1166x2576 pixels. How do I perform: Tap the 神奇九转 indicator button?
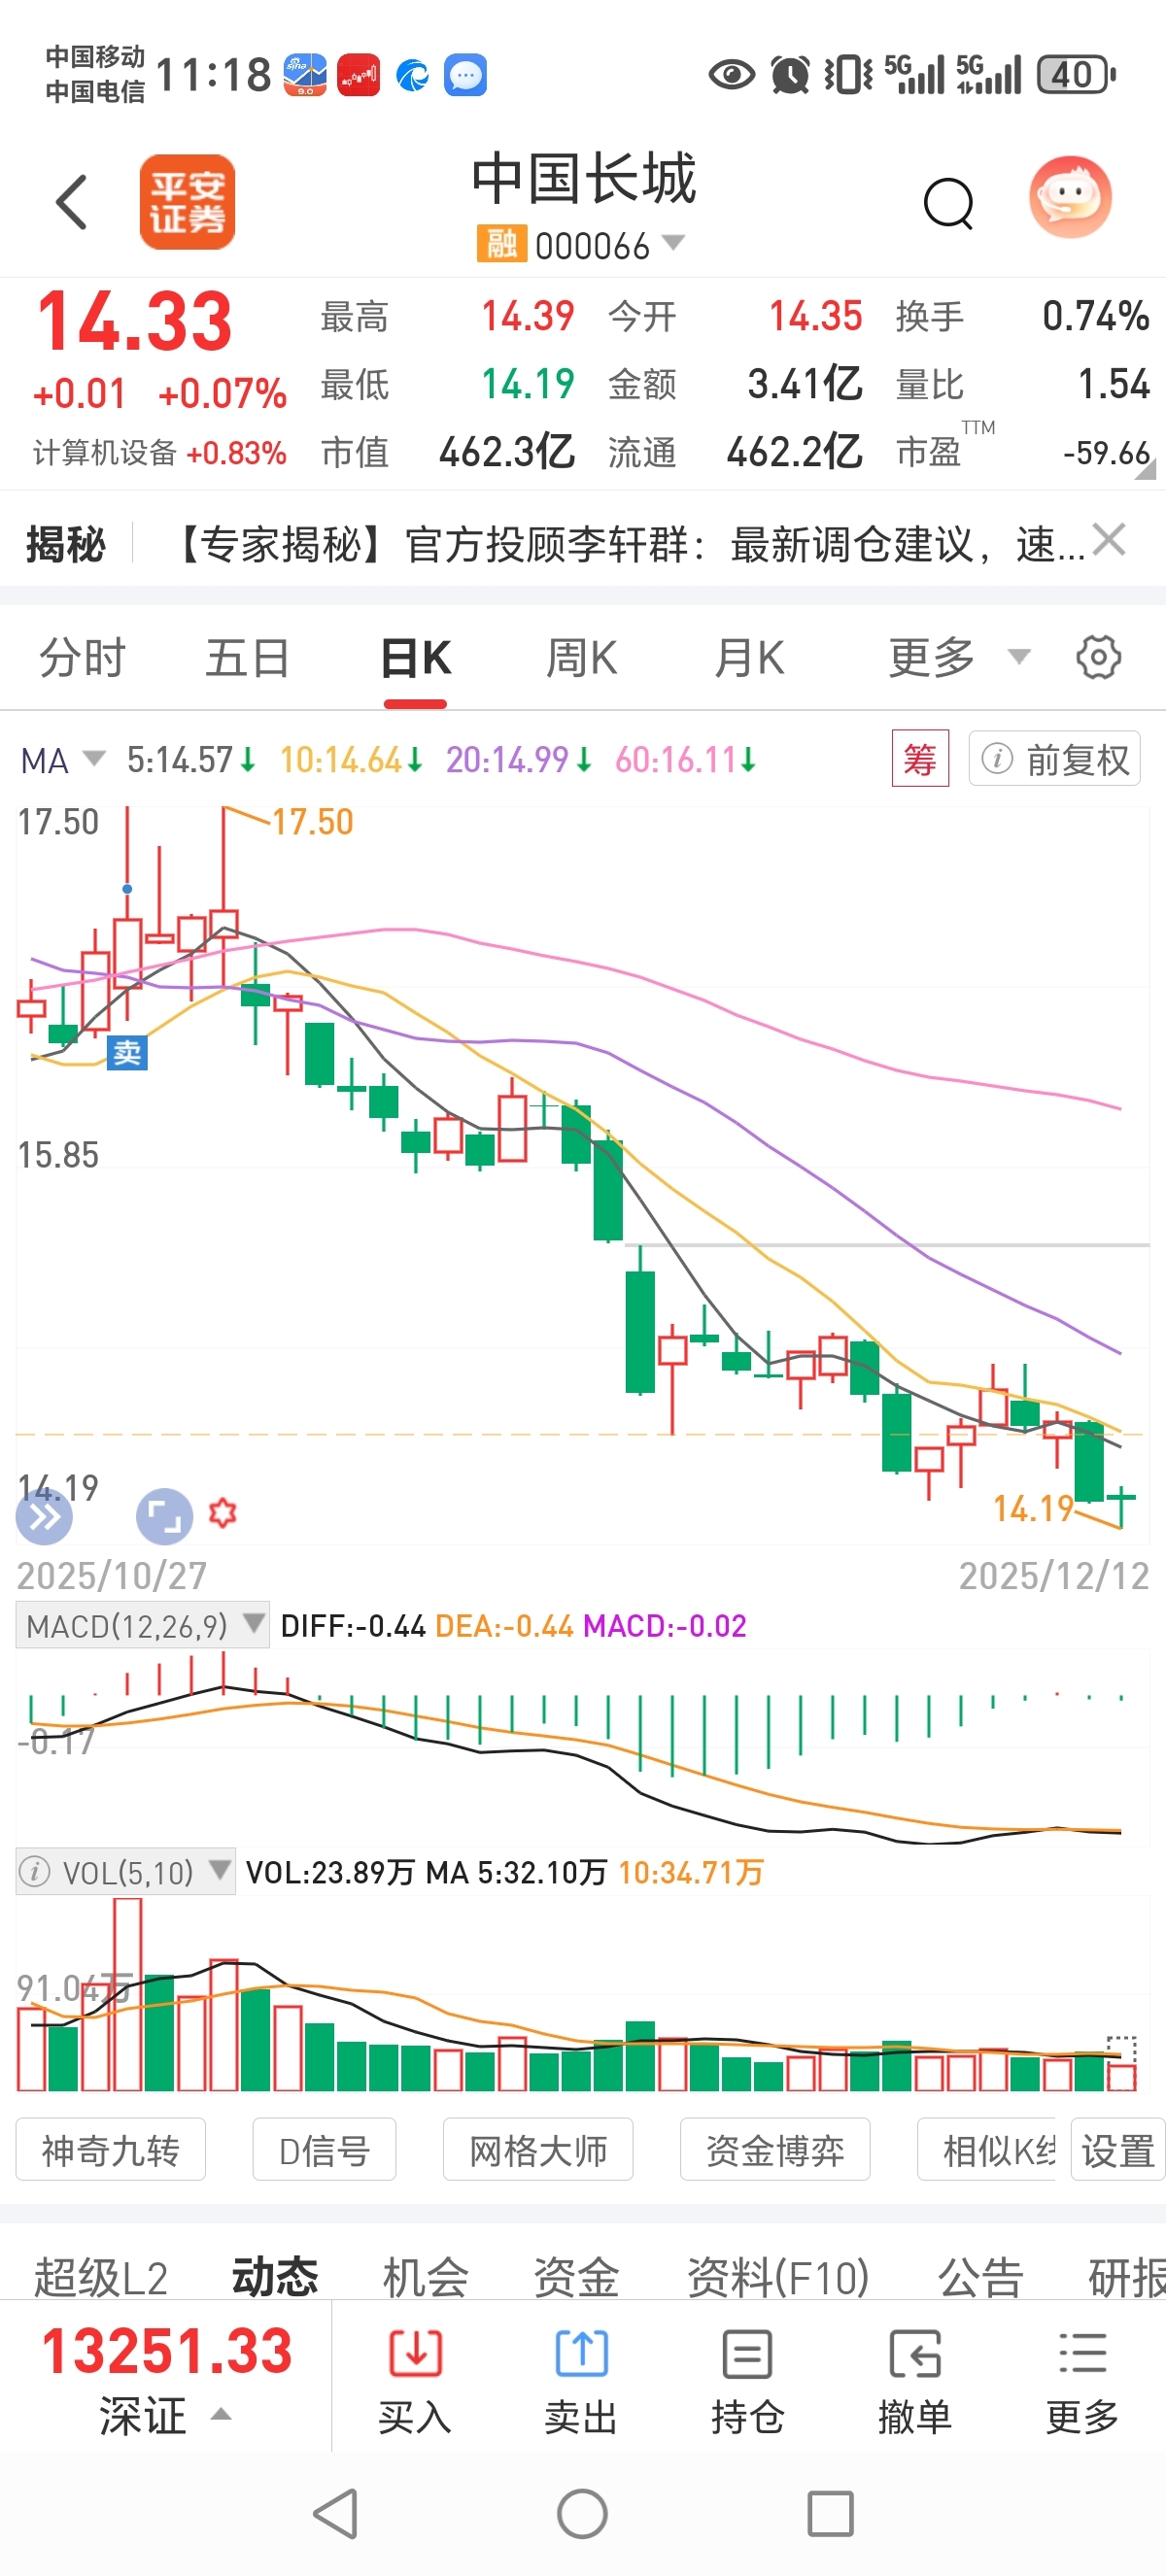[111, 2149]
